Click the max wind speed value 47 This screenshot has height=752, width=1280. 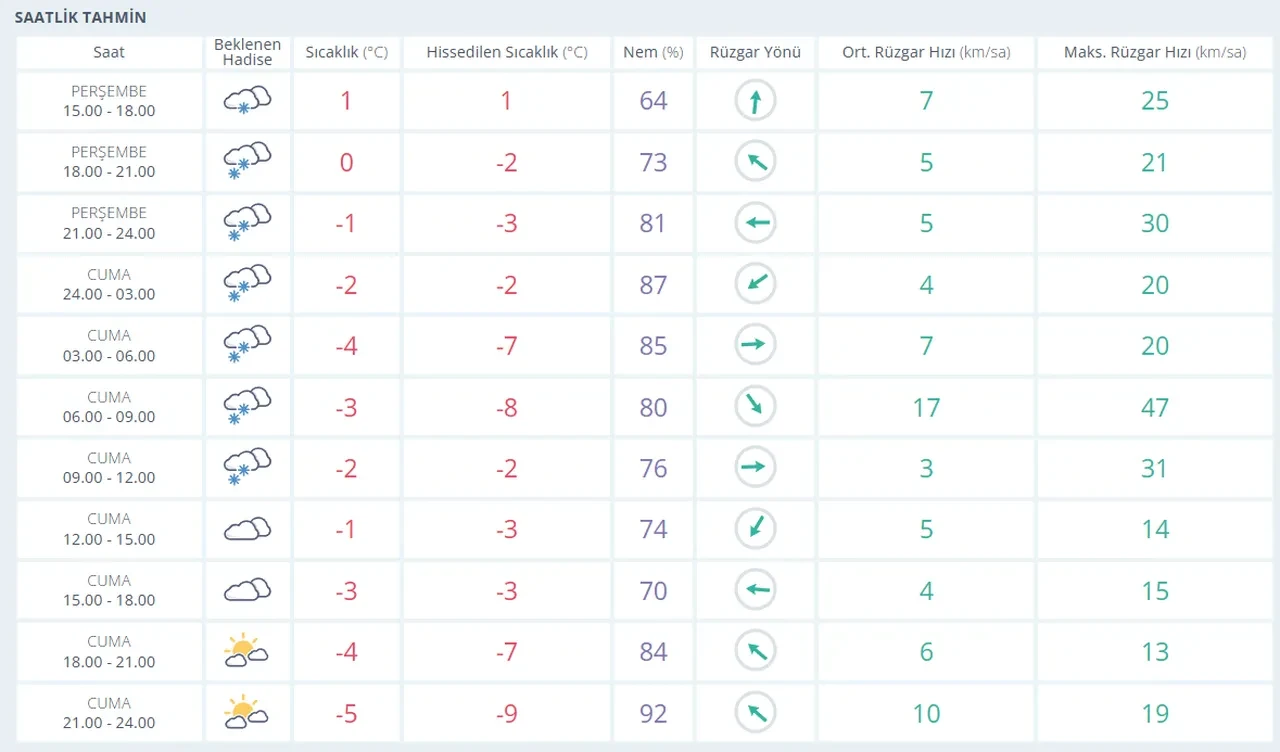tap(1155, 407)
